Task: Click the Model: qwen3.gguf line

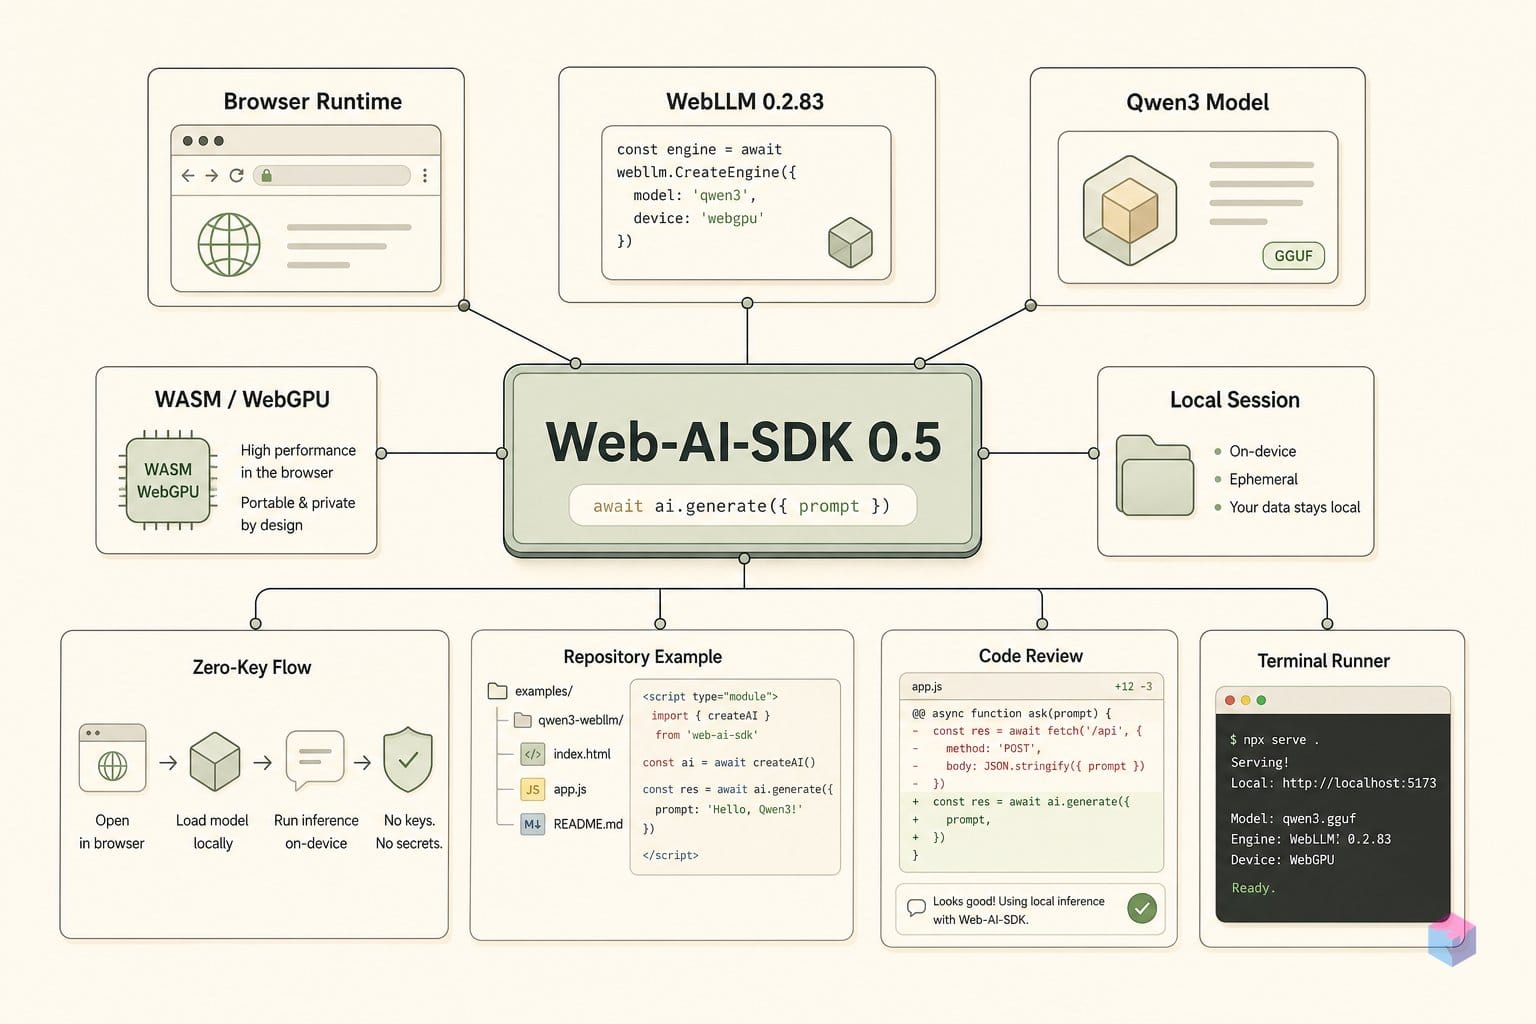Action: [1293, 818]
